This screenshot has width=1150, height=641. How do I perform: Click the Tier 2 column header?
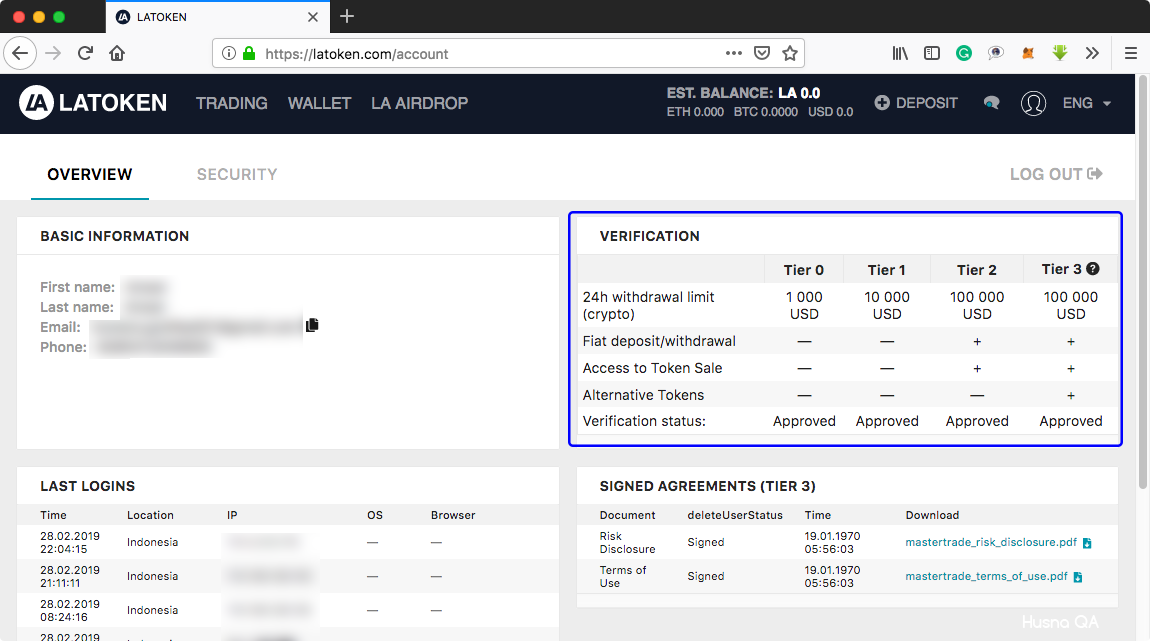coord(977,270)
